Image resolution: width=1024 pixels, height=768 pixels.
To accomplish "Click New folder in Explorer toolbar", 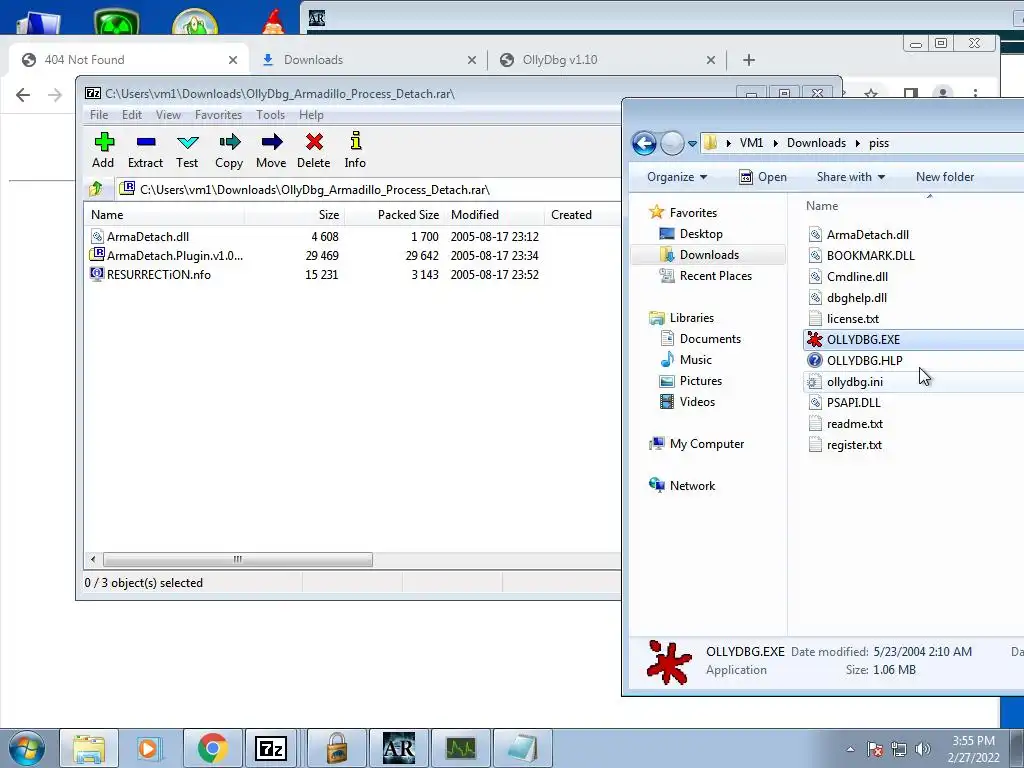I will coord(944,177).
